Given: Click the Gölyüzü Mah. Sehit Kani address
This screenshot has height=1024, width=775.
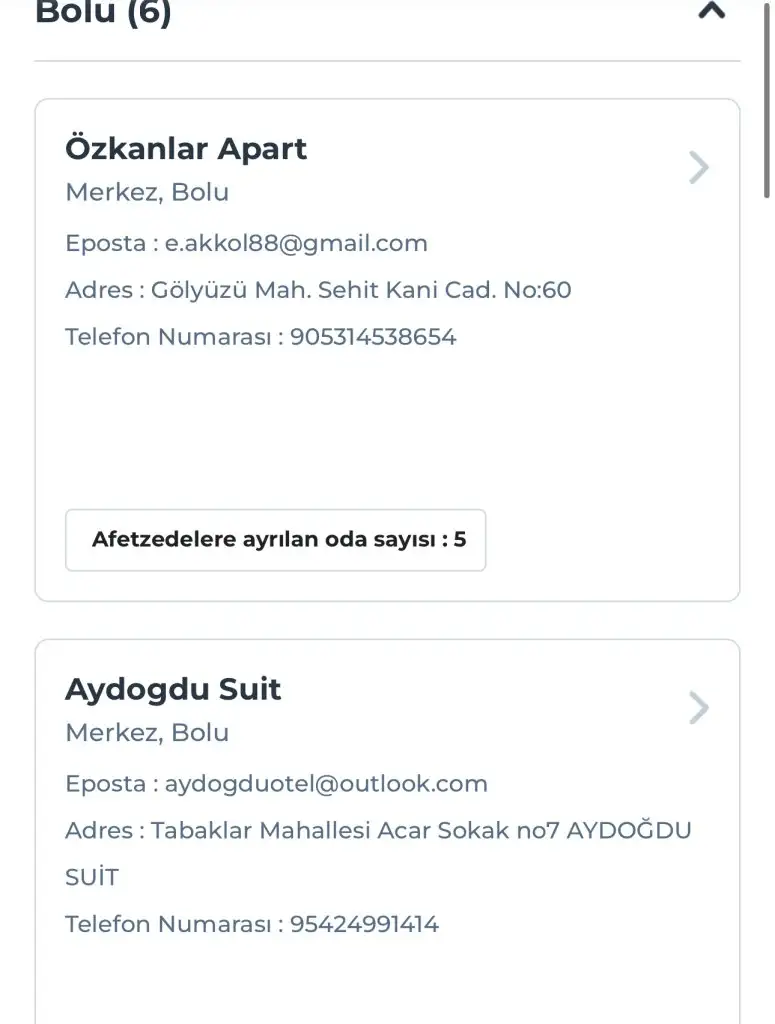Looking at the screenshot, I should pos(361,290).
